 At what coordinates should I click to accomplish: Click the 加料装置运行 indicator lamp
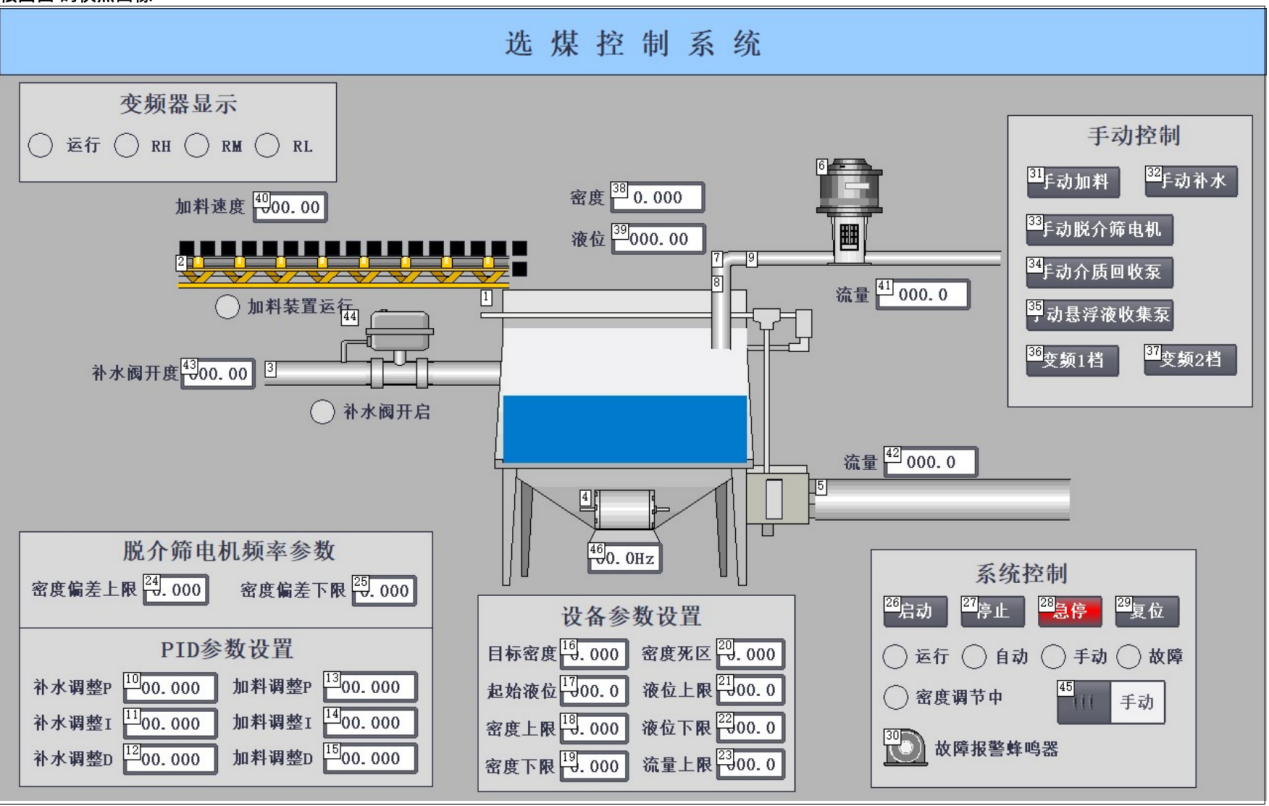pos(228,307)
